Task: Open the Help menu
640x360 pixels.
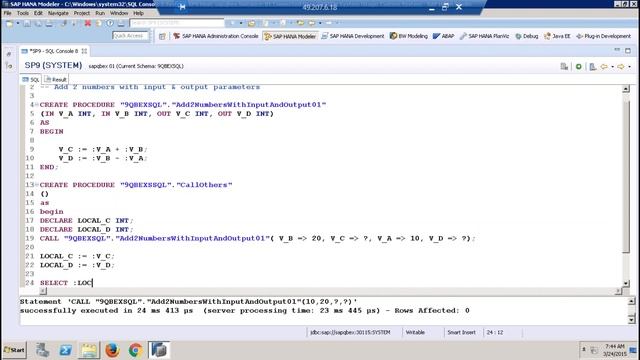Action: [138, 13]
